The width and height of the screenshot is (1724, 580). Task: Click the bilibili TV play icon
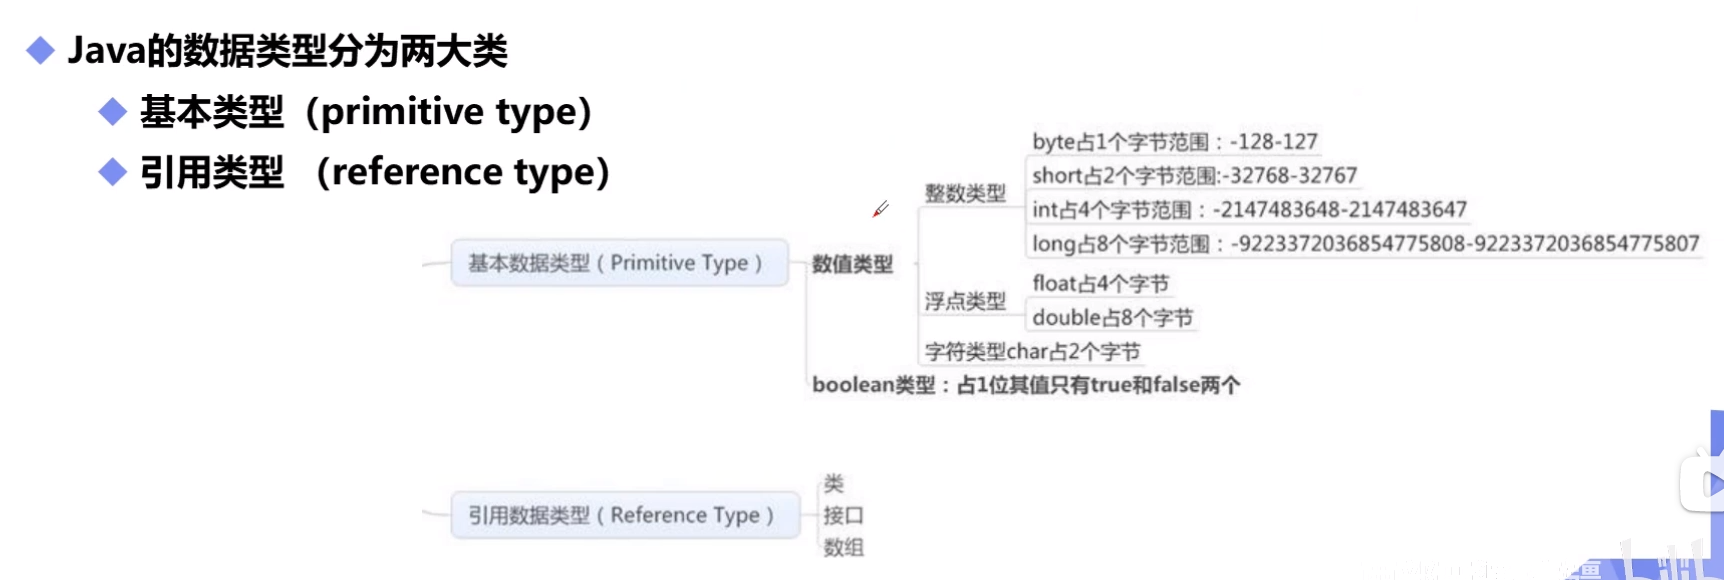(x=1704, y=484)
